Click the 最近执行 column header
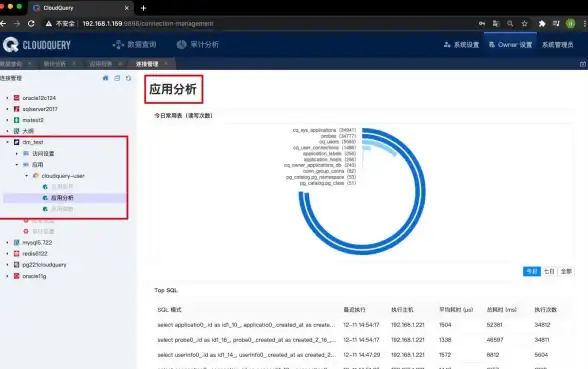 pyautogui.click(x=354, y=310)
